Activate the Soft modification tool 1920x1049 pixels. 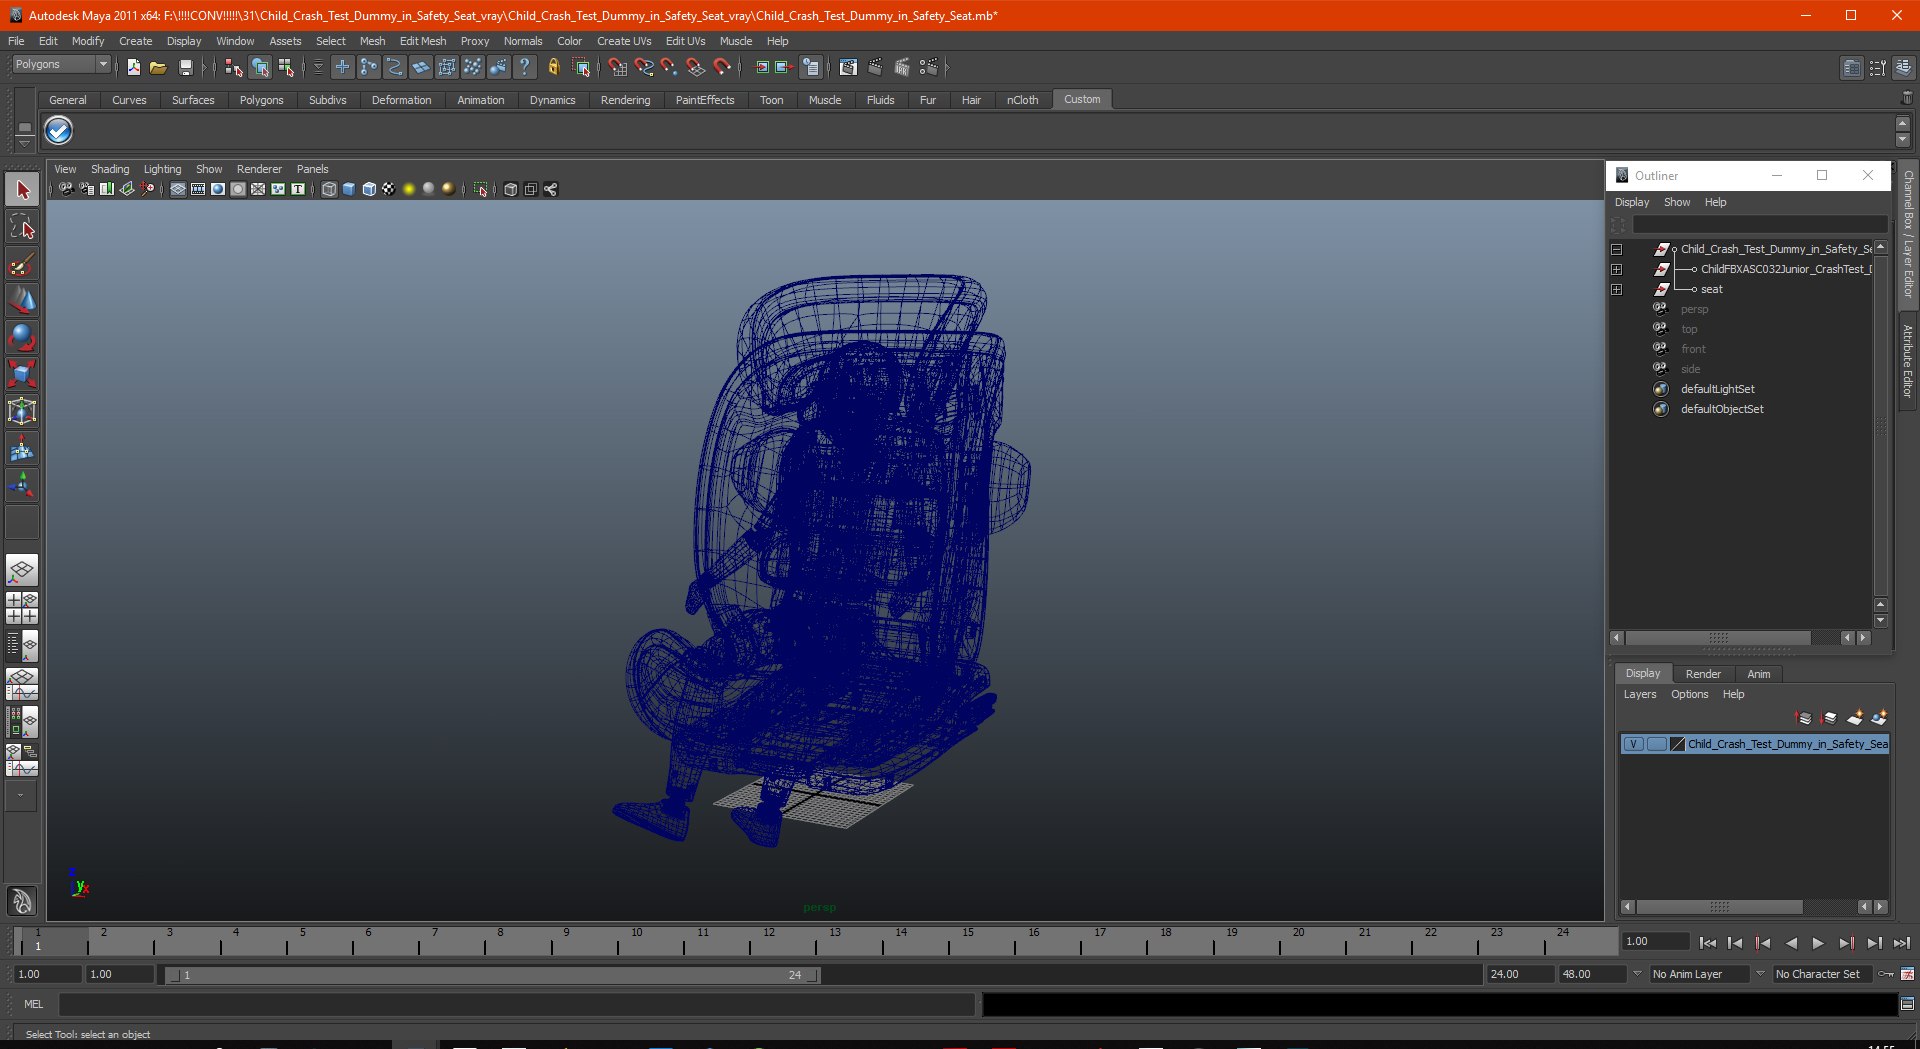(22, 449)
